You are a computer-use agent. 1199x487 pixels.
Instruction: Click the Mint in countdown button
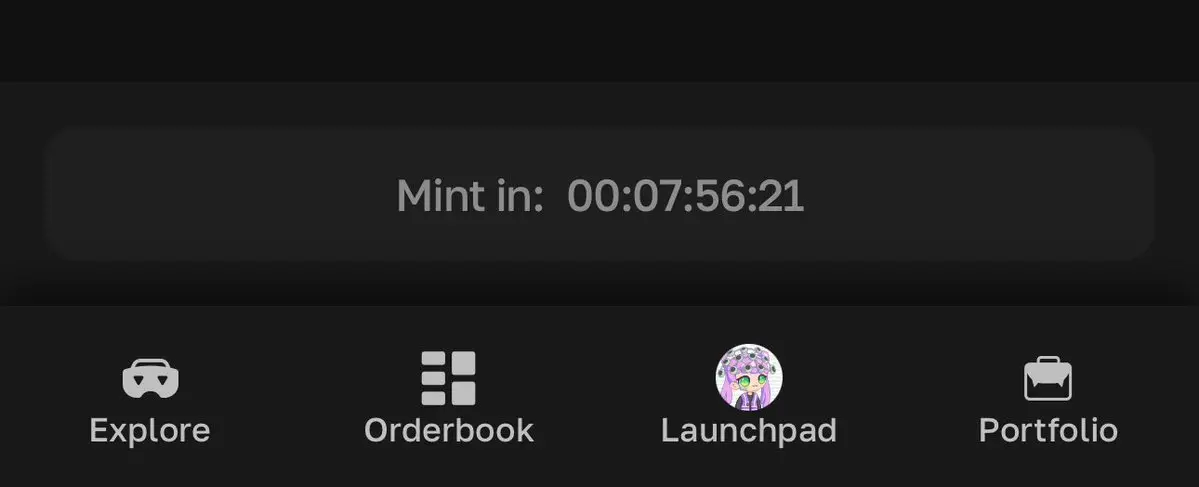(x=600, y=195)
